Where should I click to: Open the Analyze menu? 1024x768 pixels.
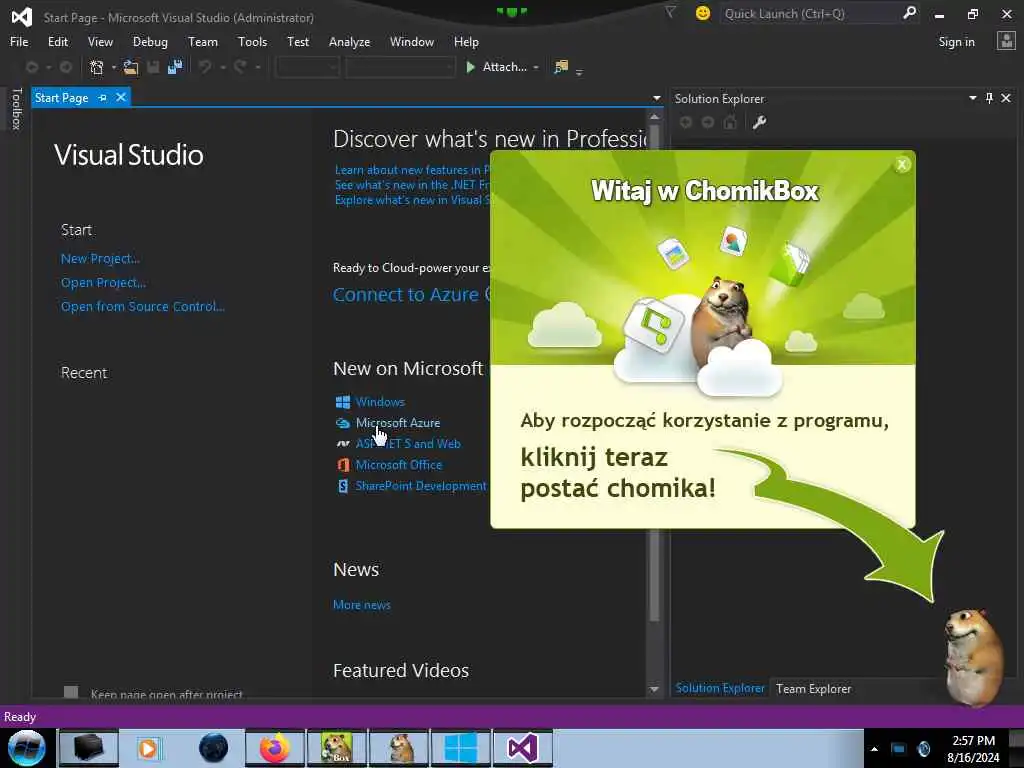click(349, 42)
